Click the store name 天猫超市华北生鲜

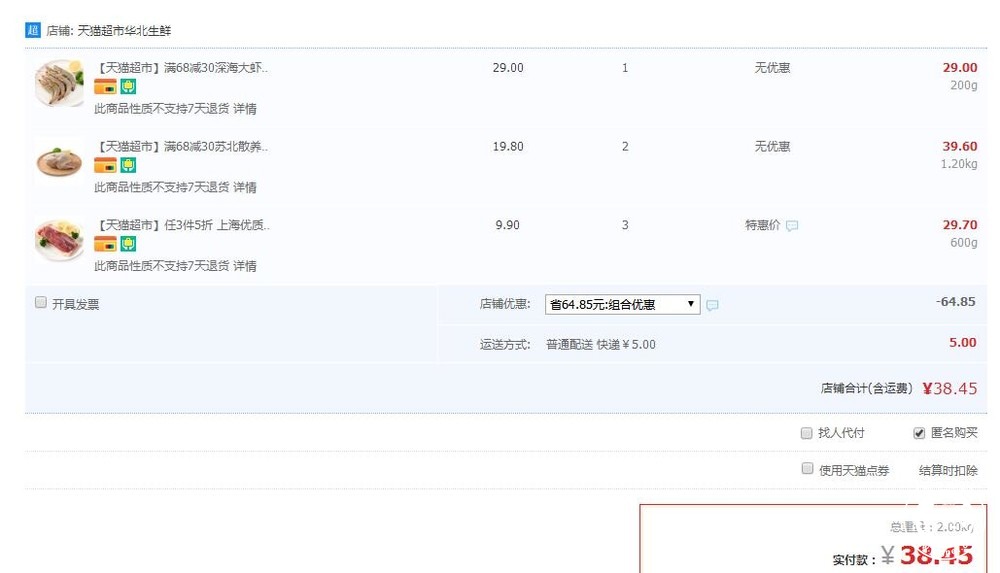(x=124, y=31)
